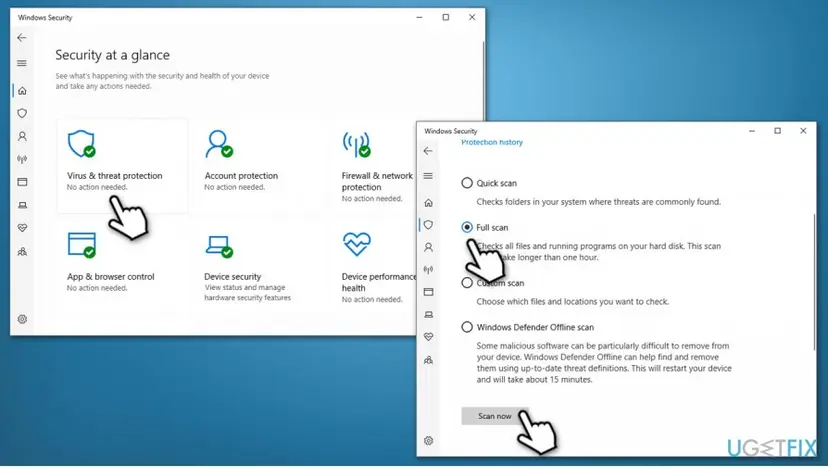Open Account protection label
The image size is (828, 467).
pos(241,176)
